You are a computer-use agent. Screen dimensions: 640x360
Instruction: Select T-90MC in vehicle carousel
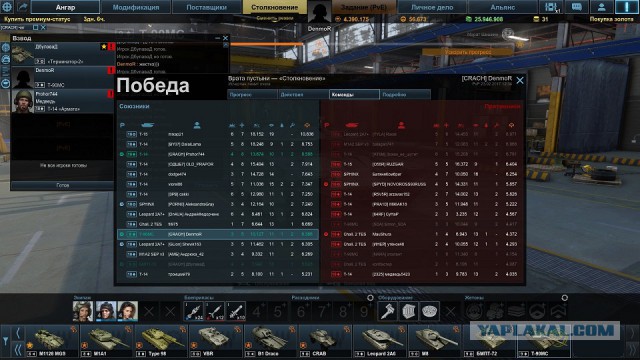tap(543, 342)
